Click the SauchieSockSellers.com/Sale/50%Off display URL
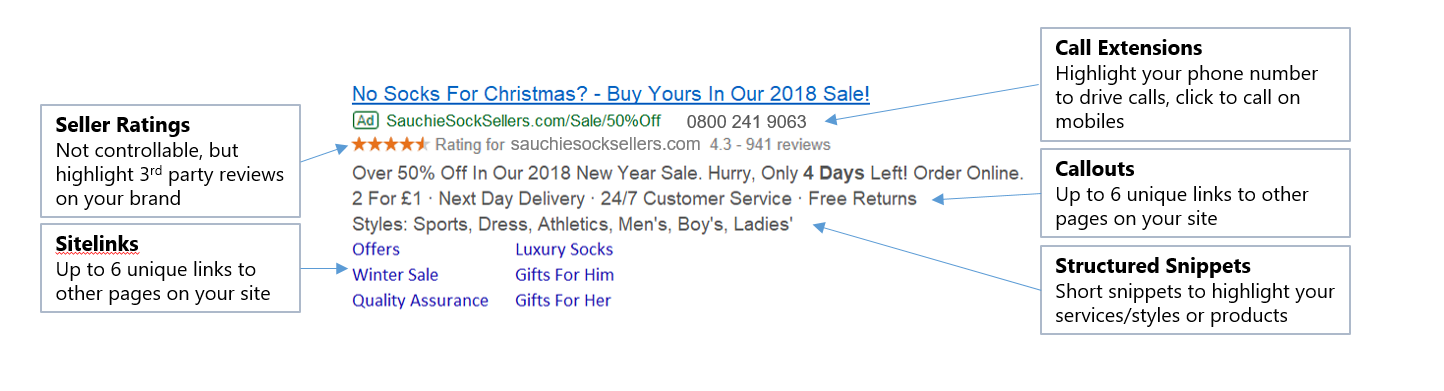Image resolution: width=1444 pixels, height=391 pixels. point(524,122)
